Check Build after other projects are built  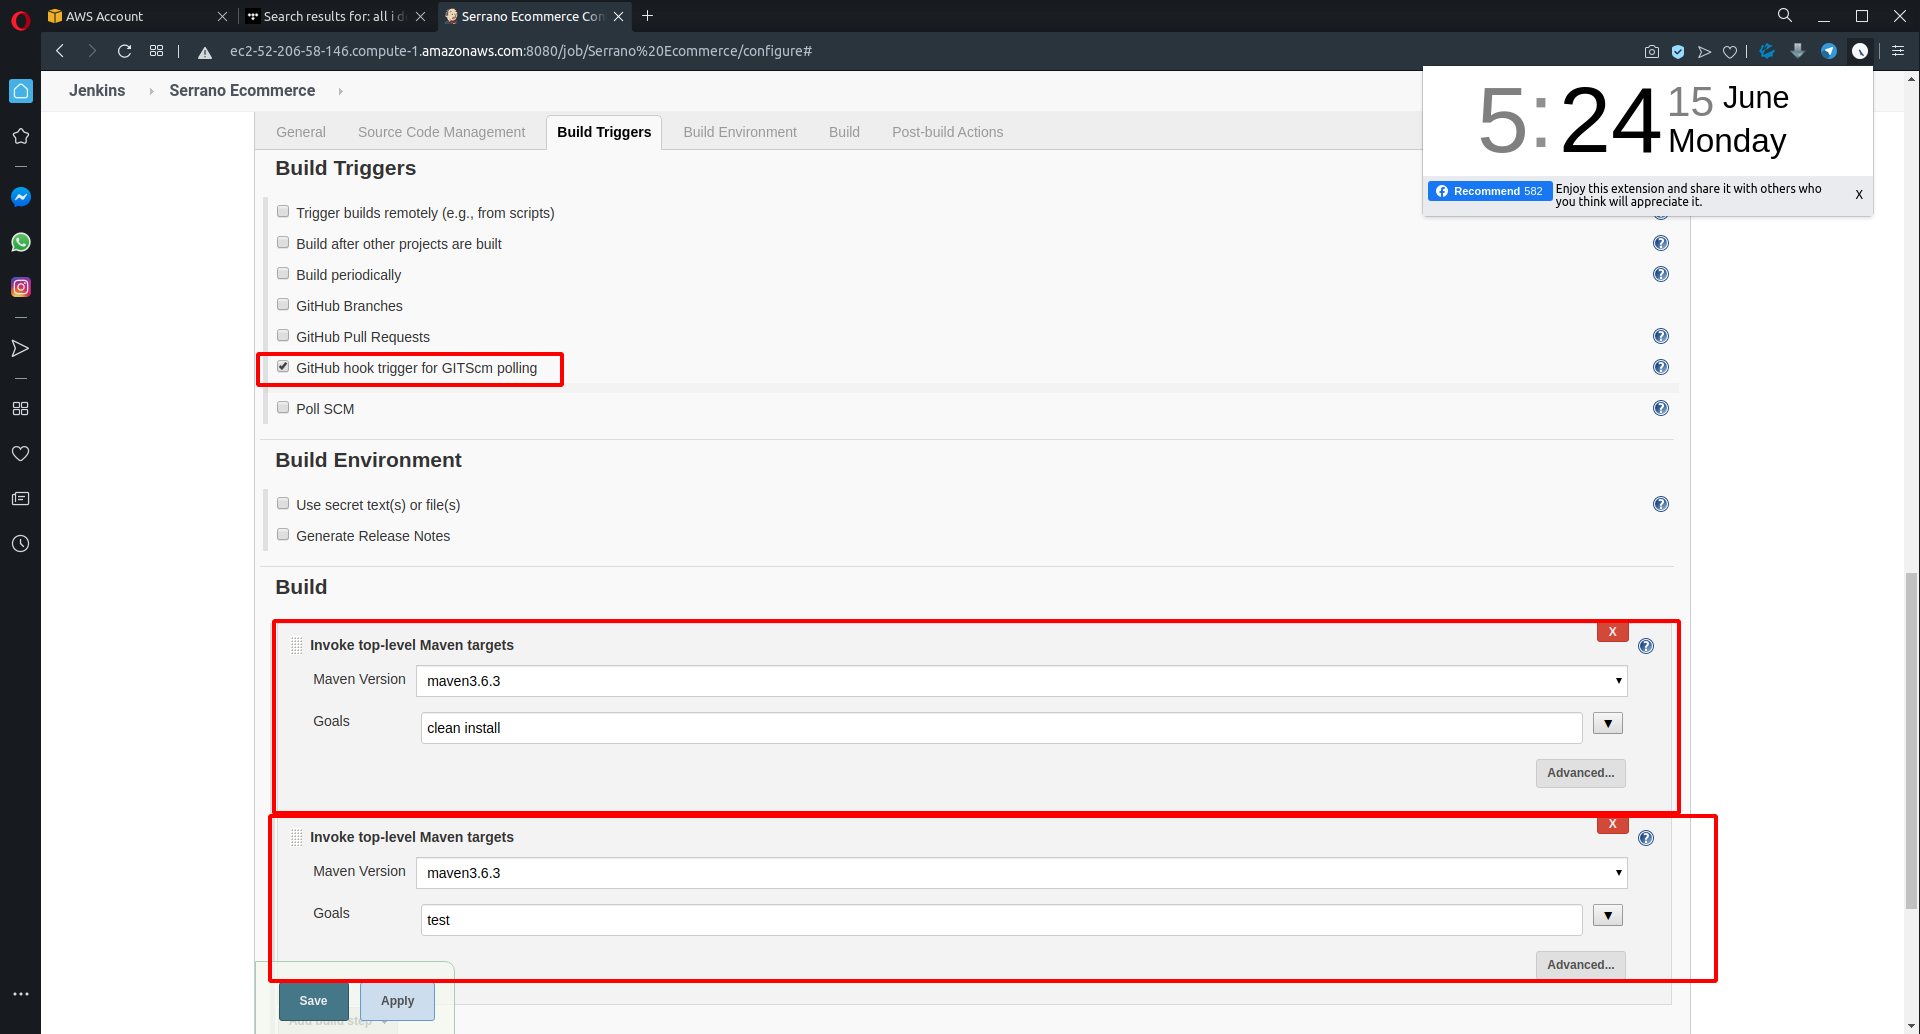click(283, 243)
